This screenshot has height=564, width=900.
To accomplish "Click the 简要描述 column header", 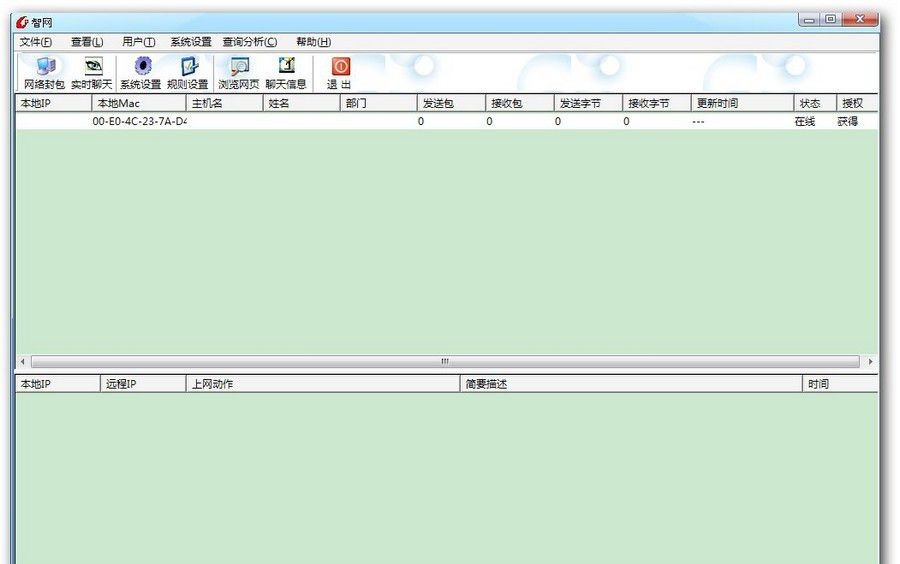I will [631, 384].
